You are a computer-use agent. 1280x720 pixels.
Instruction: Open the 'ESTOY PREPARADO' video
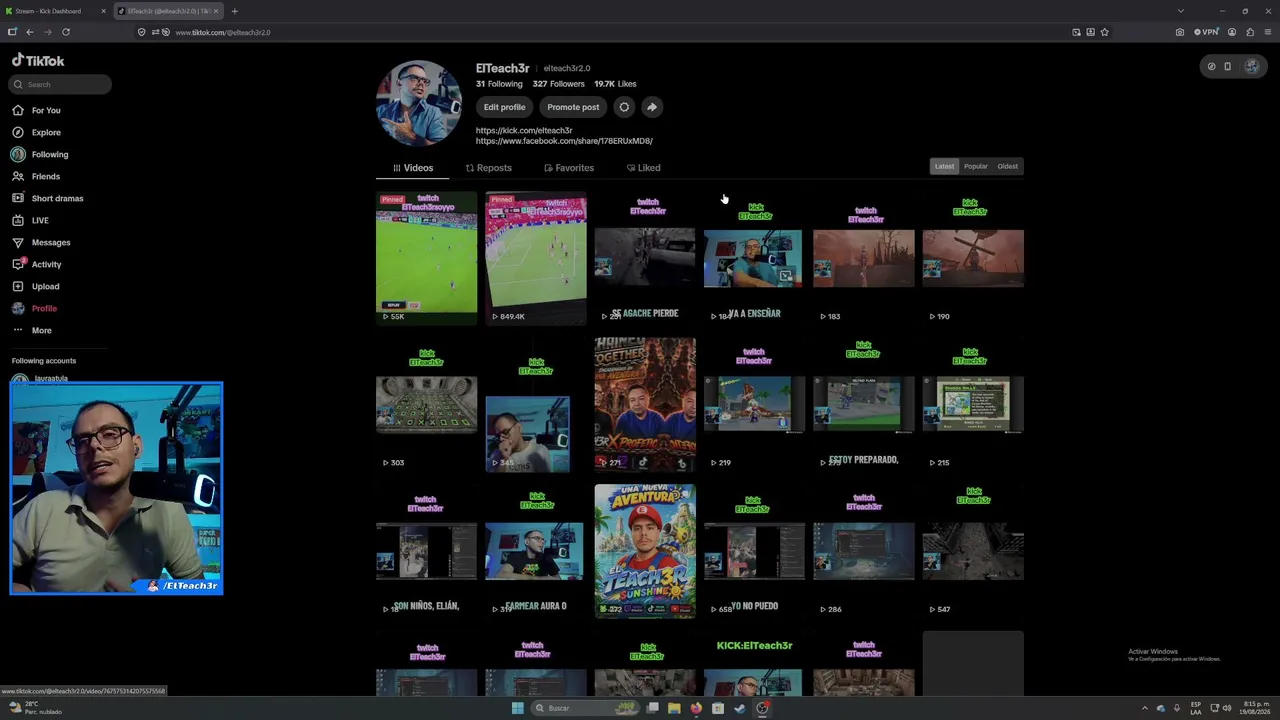[863, 404]
